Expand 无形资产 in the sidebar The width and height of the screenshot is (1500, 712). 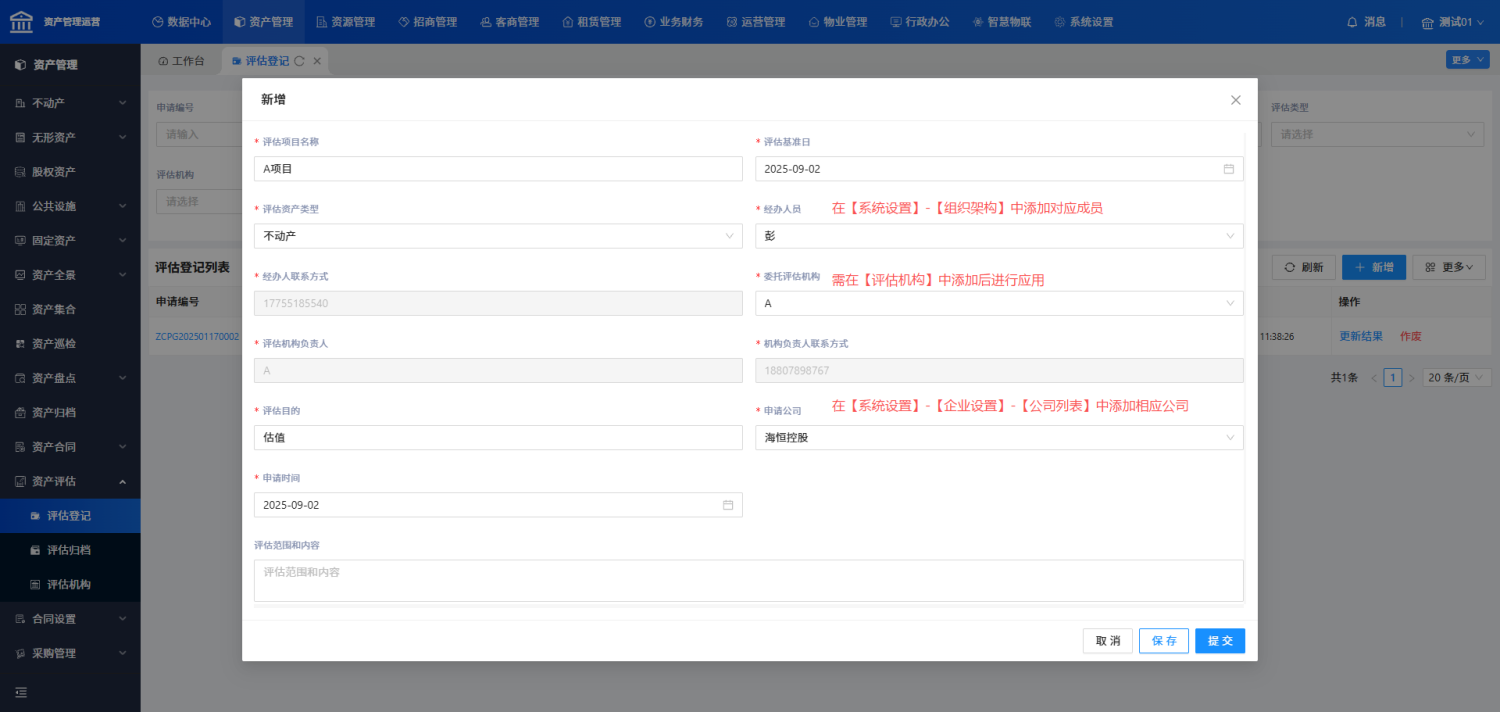coord(70,137)
